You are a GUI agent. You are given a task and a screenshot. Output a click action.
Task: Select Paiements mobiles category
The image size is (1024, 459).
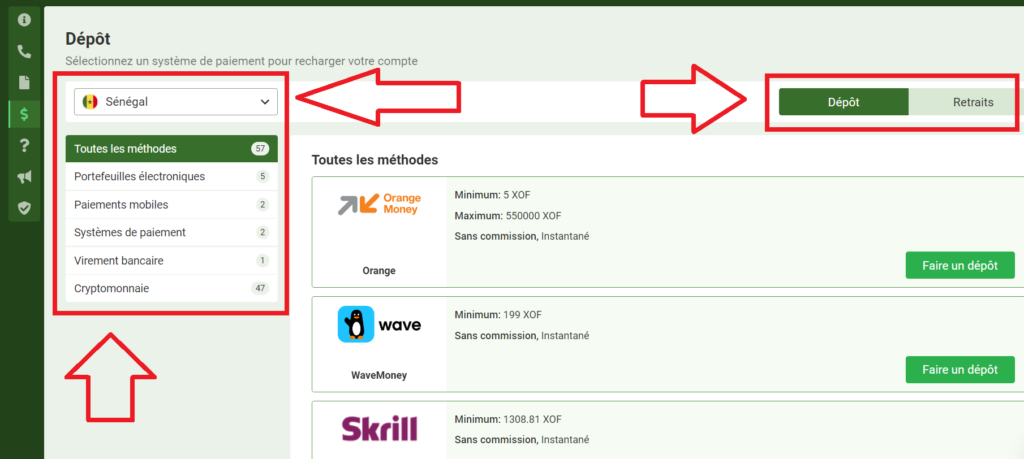coord(172,204)
